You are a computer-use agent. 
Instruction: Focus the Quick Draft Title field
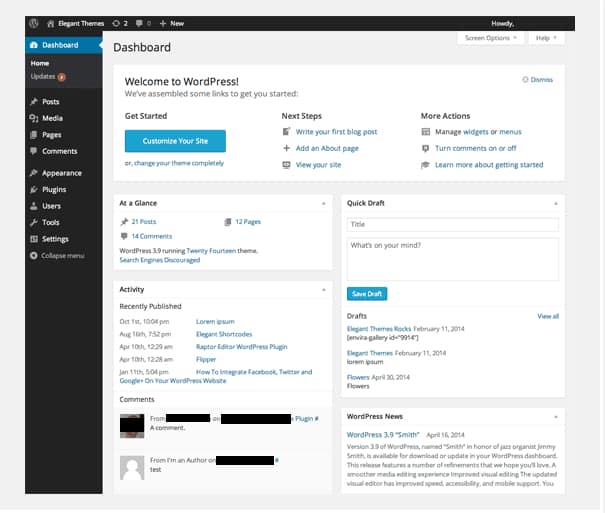pos(453,224)
